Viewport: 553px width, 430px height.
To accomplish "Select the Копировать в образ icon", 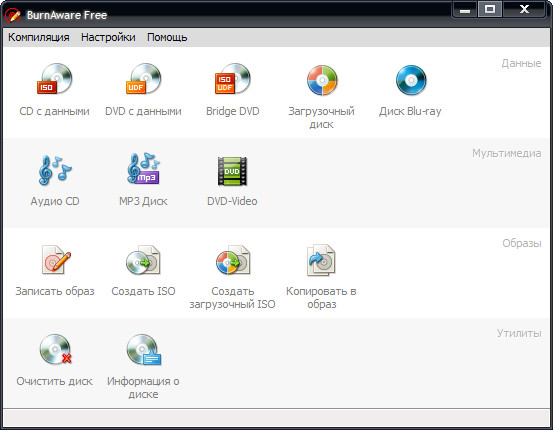I will tap(321, 260).
